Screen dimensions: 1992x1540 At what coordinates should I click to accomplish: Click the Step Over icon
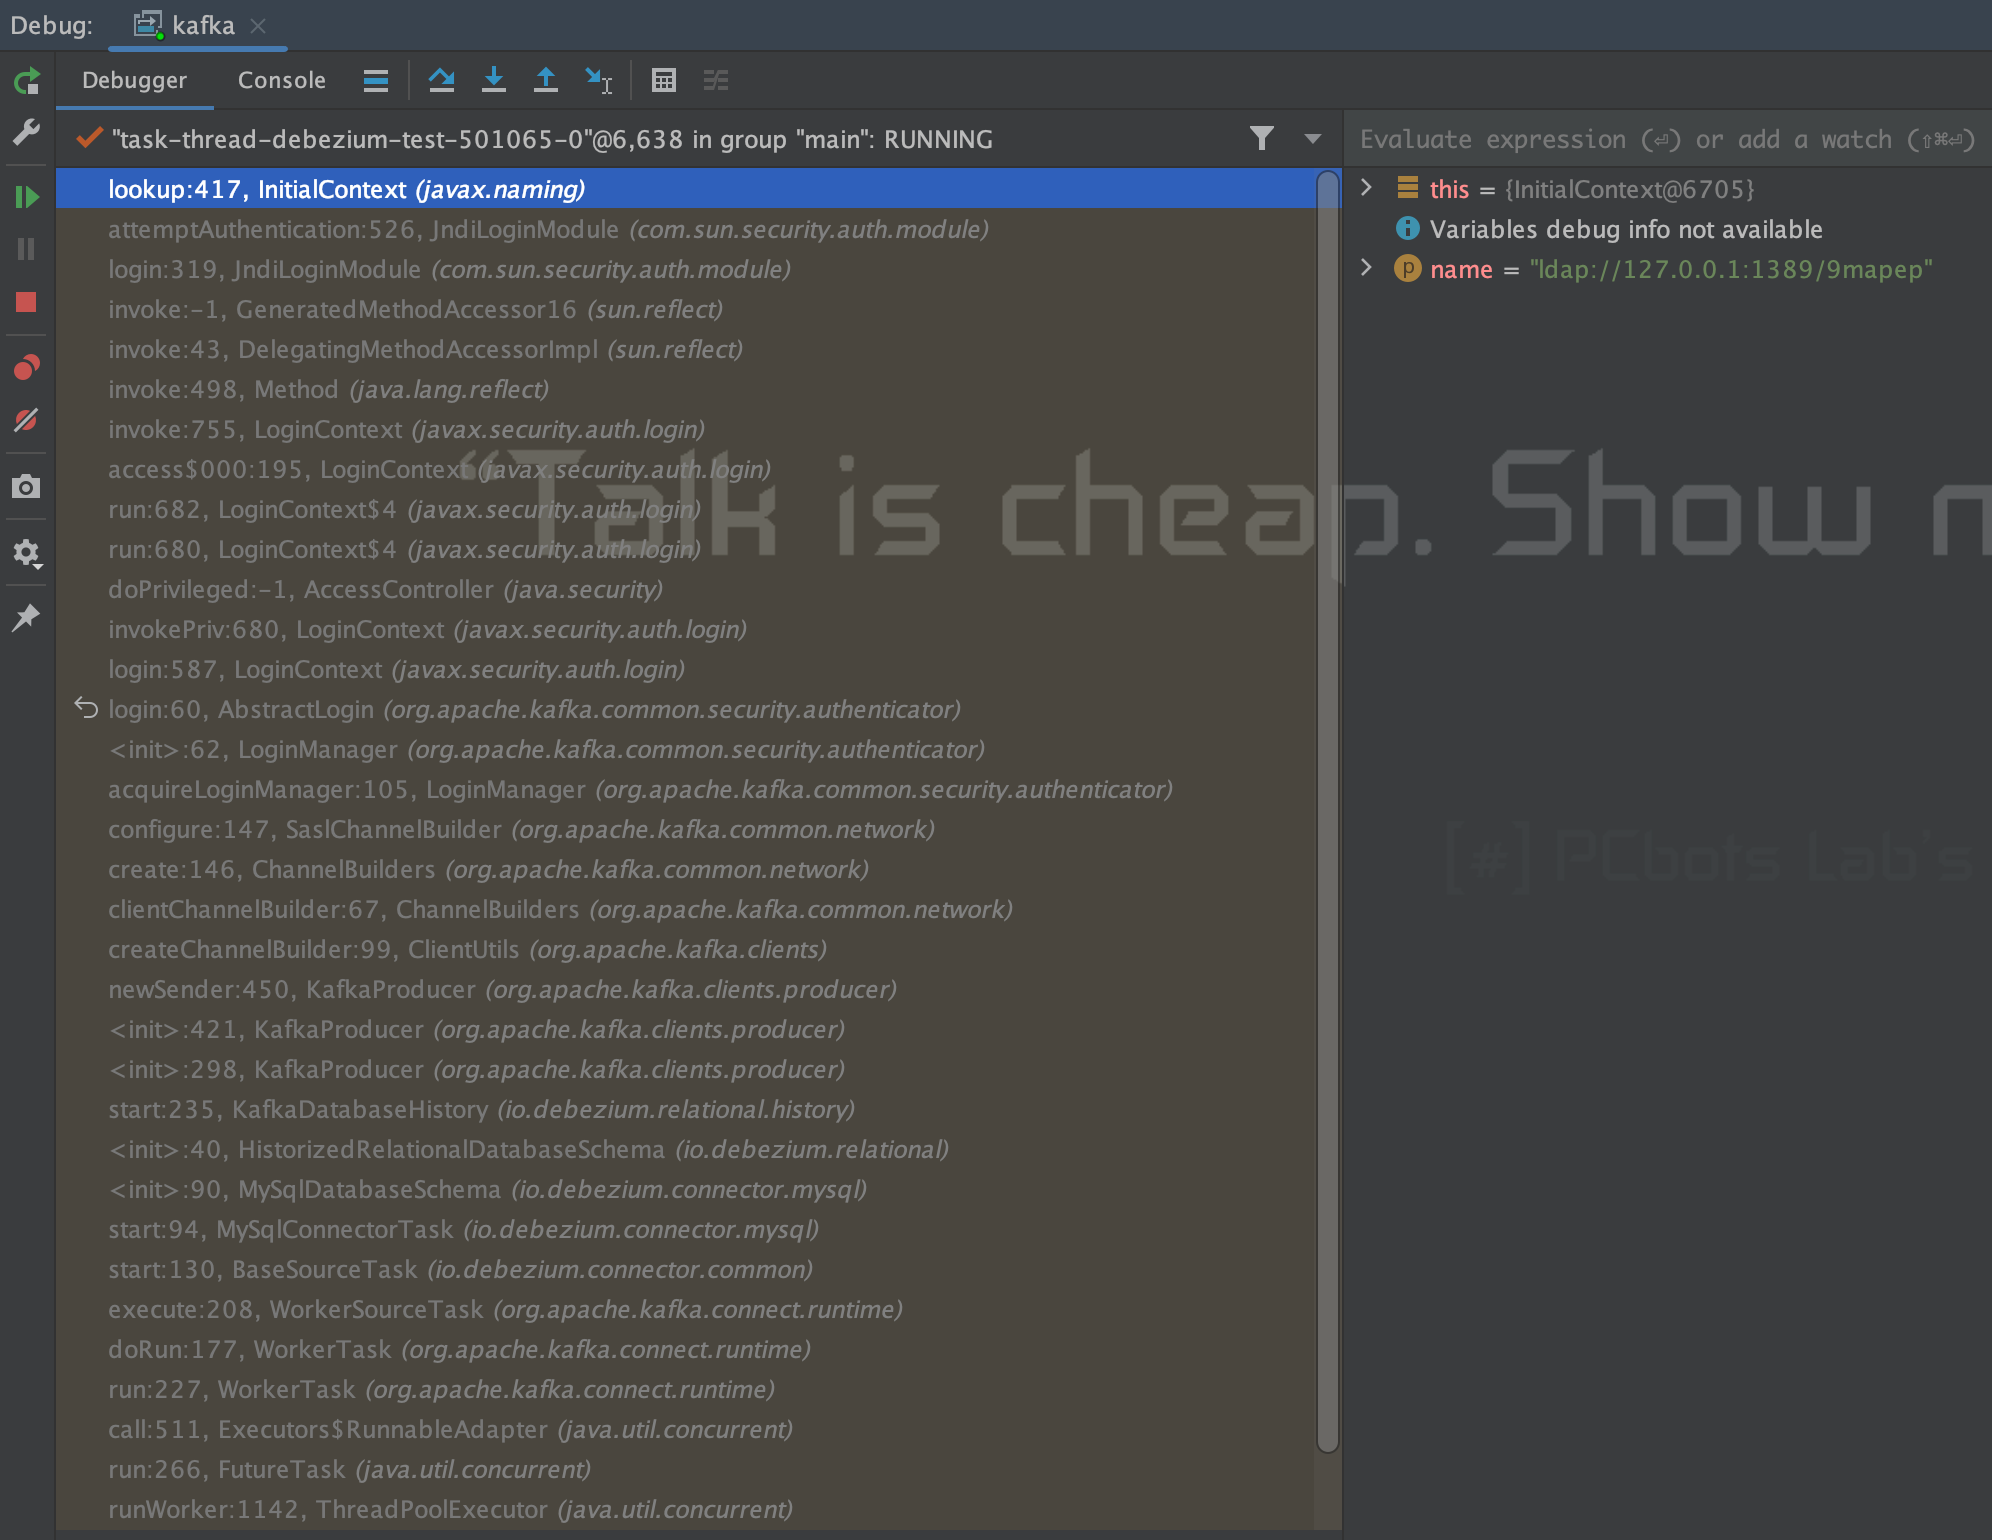pyautogui.click(x=441, y=81)
